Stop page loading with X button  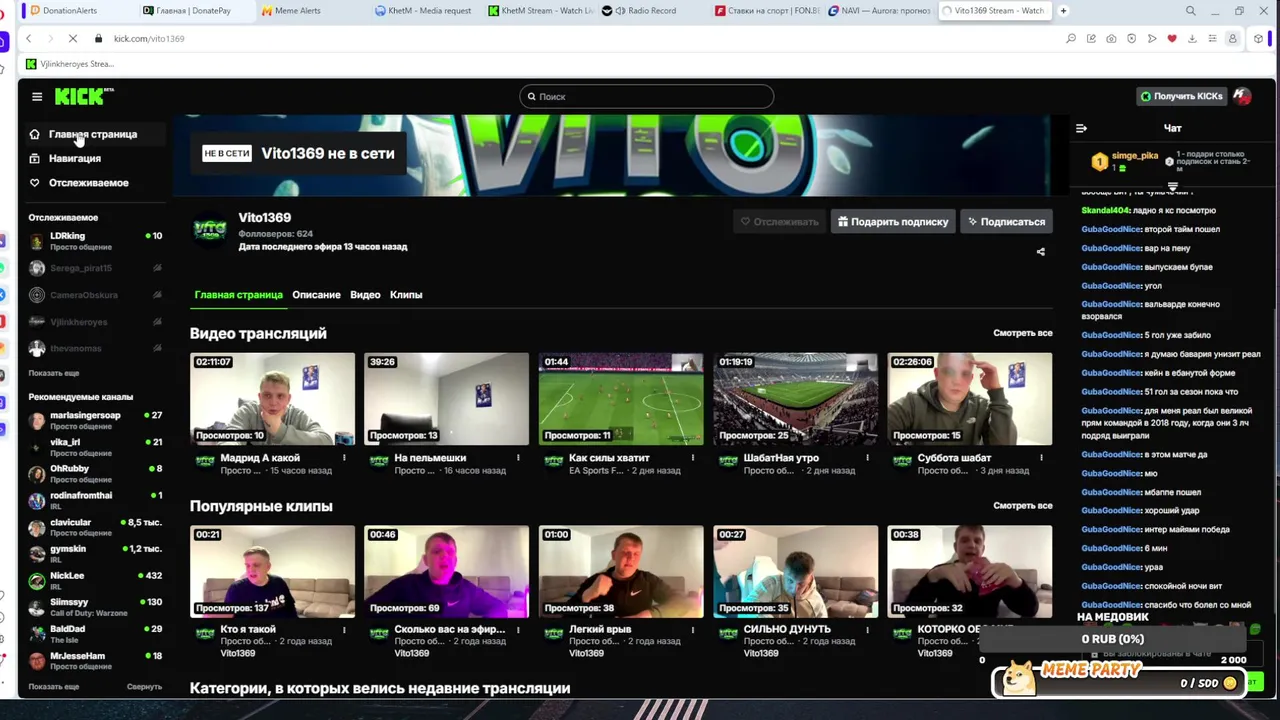point(74,38)
